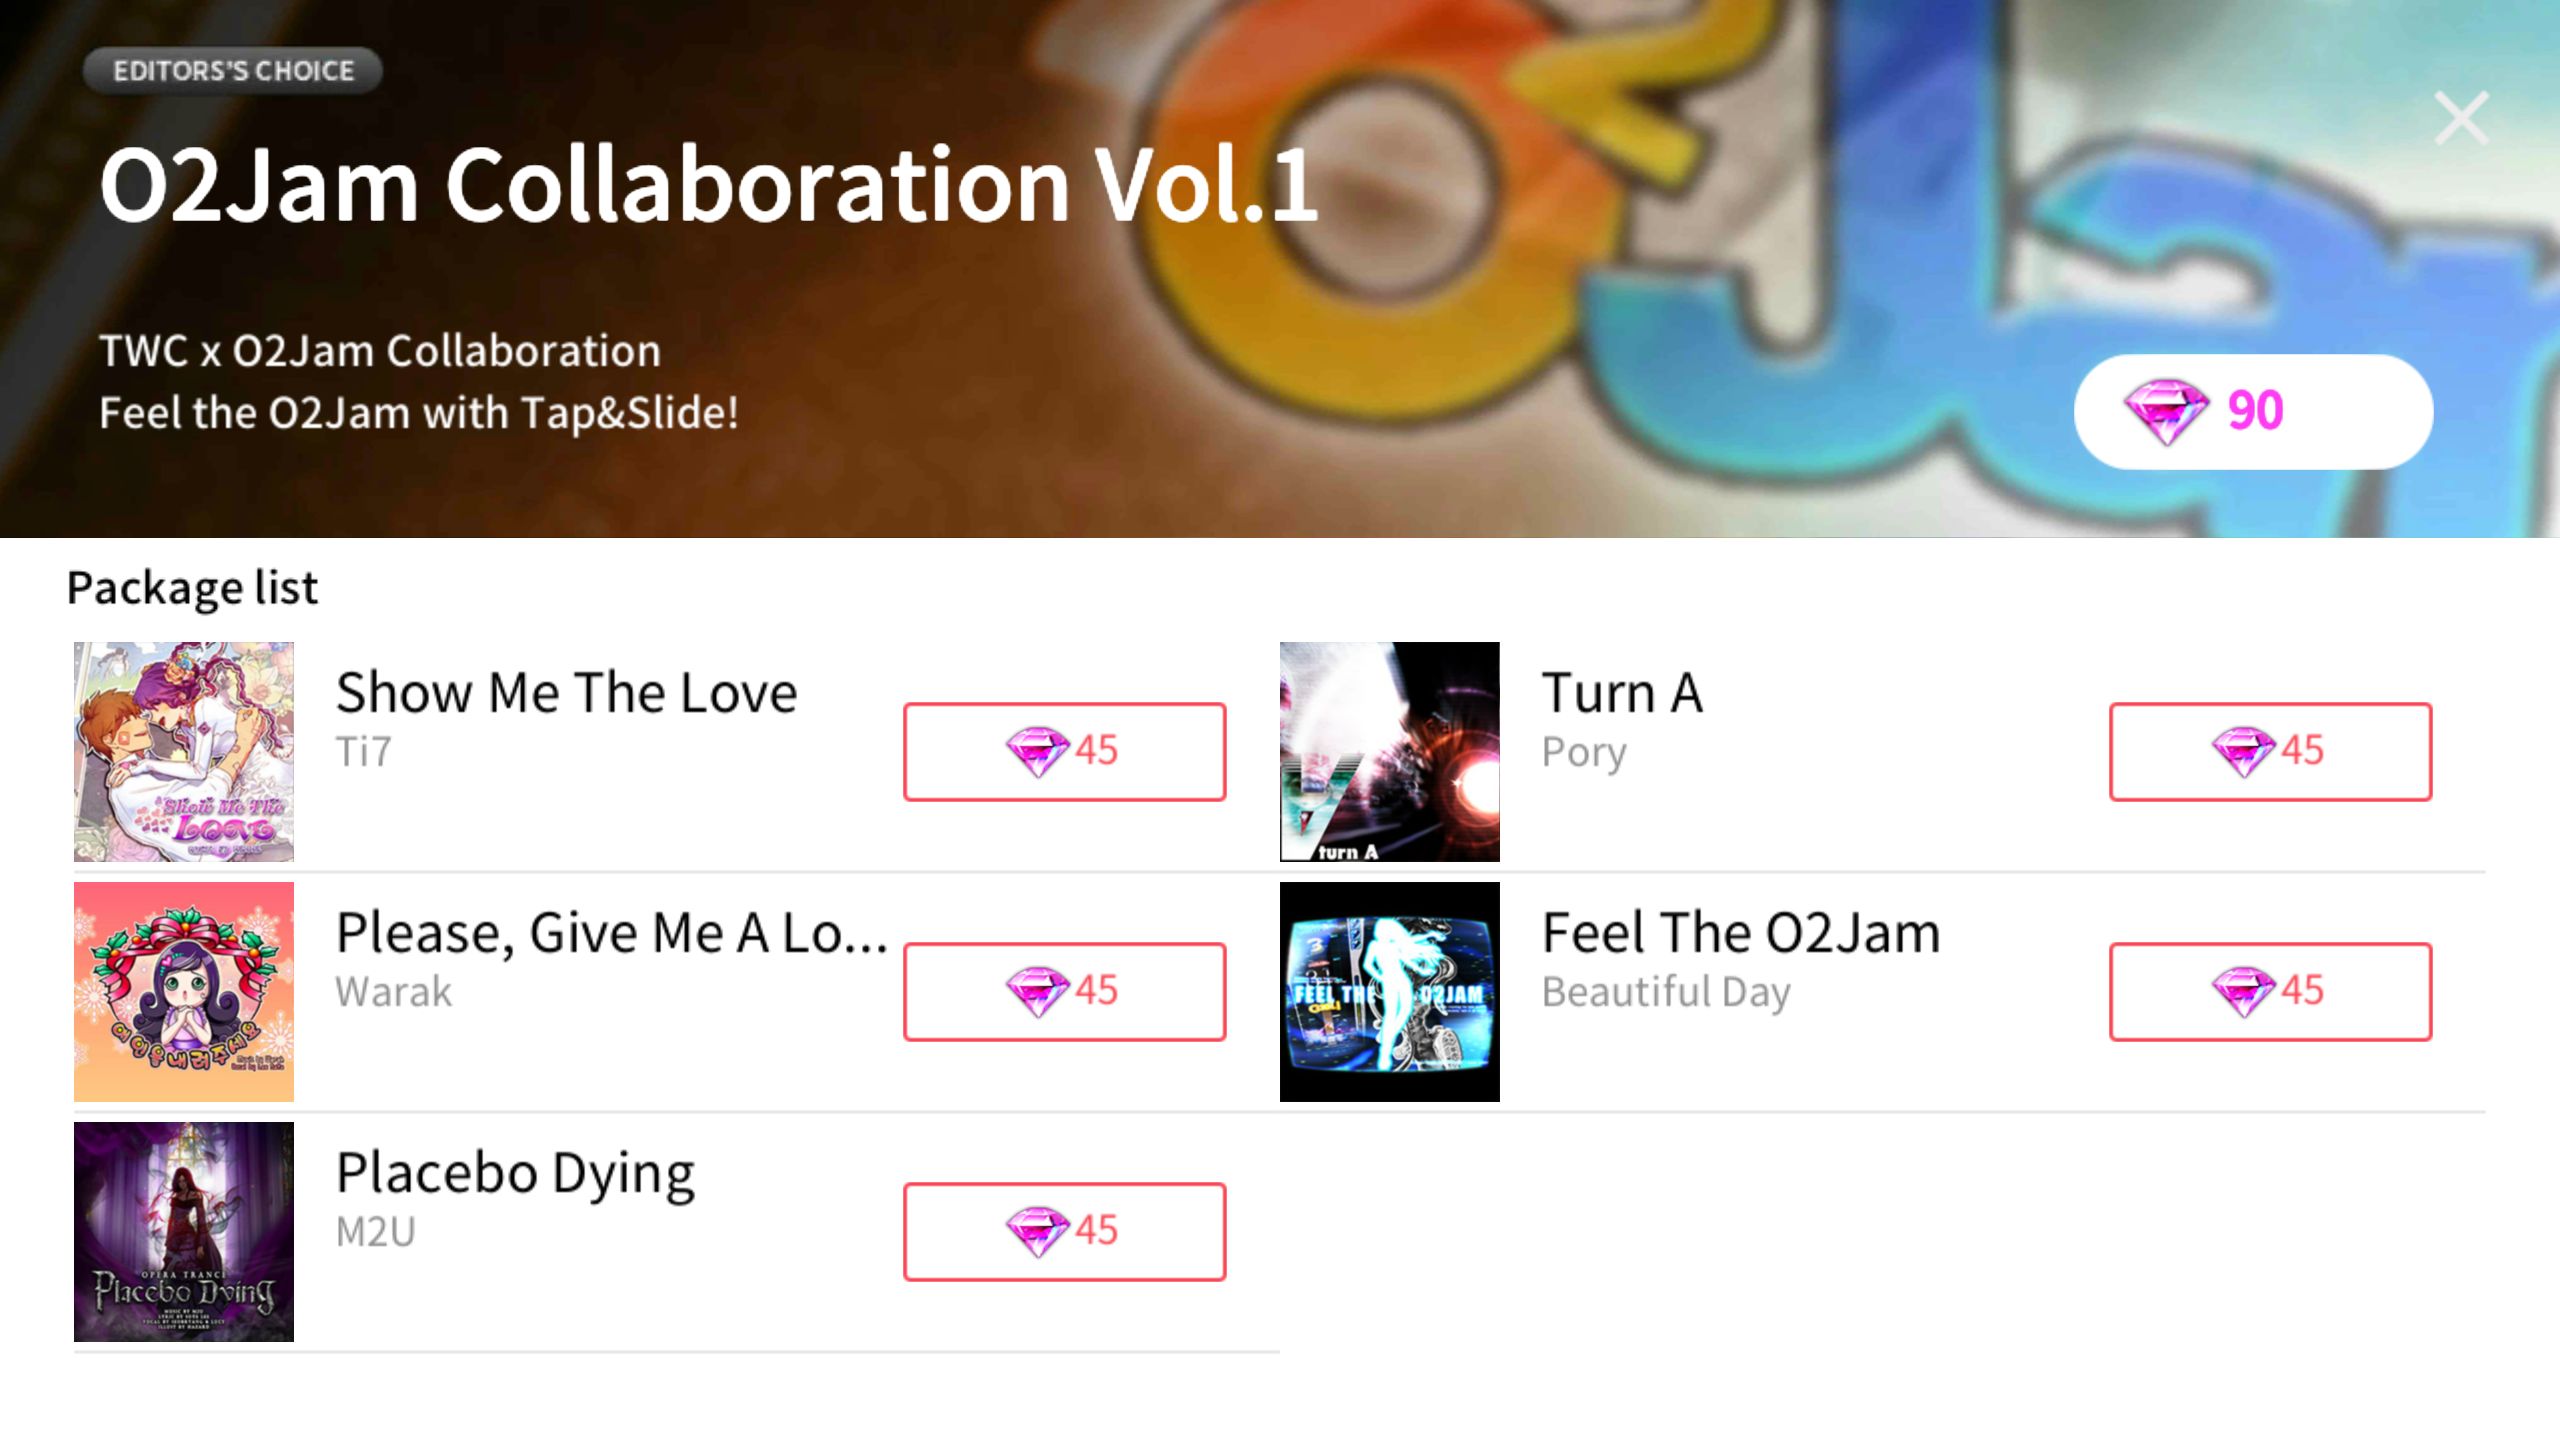Close the O2Jam Collaboration package dialog
Image resolution: width=2560 pixels, height=1440 pixels.
pos(2461,119)
